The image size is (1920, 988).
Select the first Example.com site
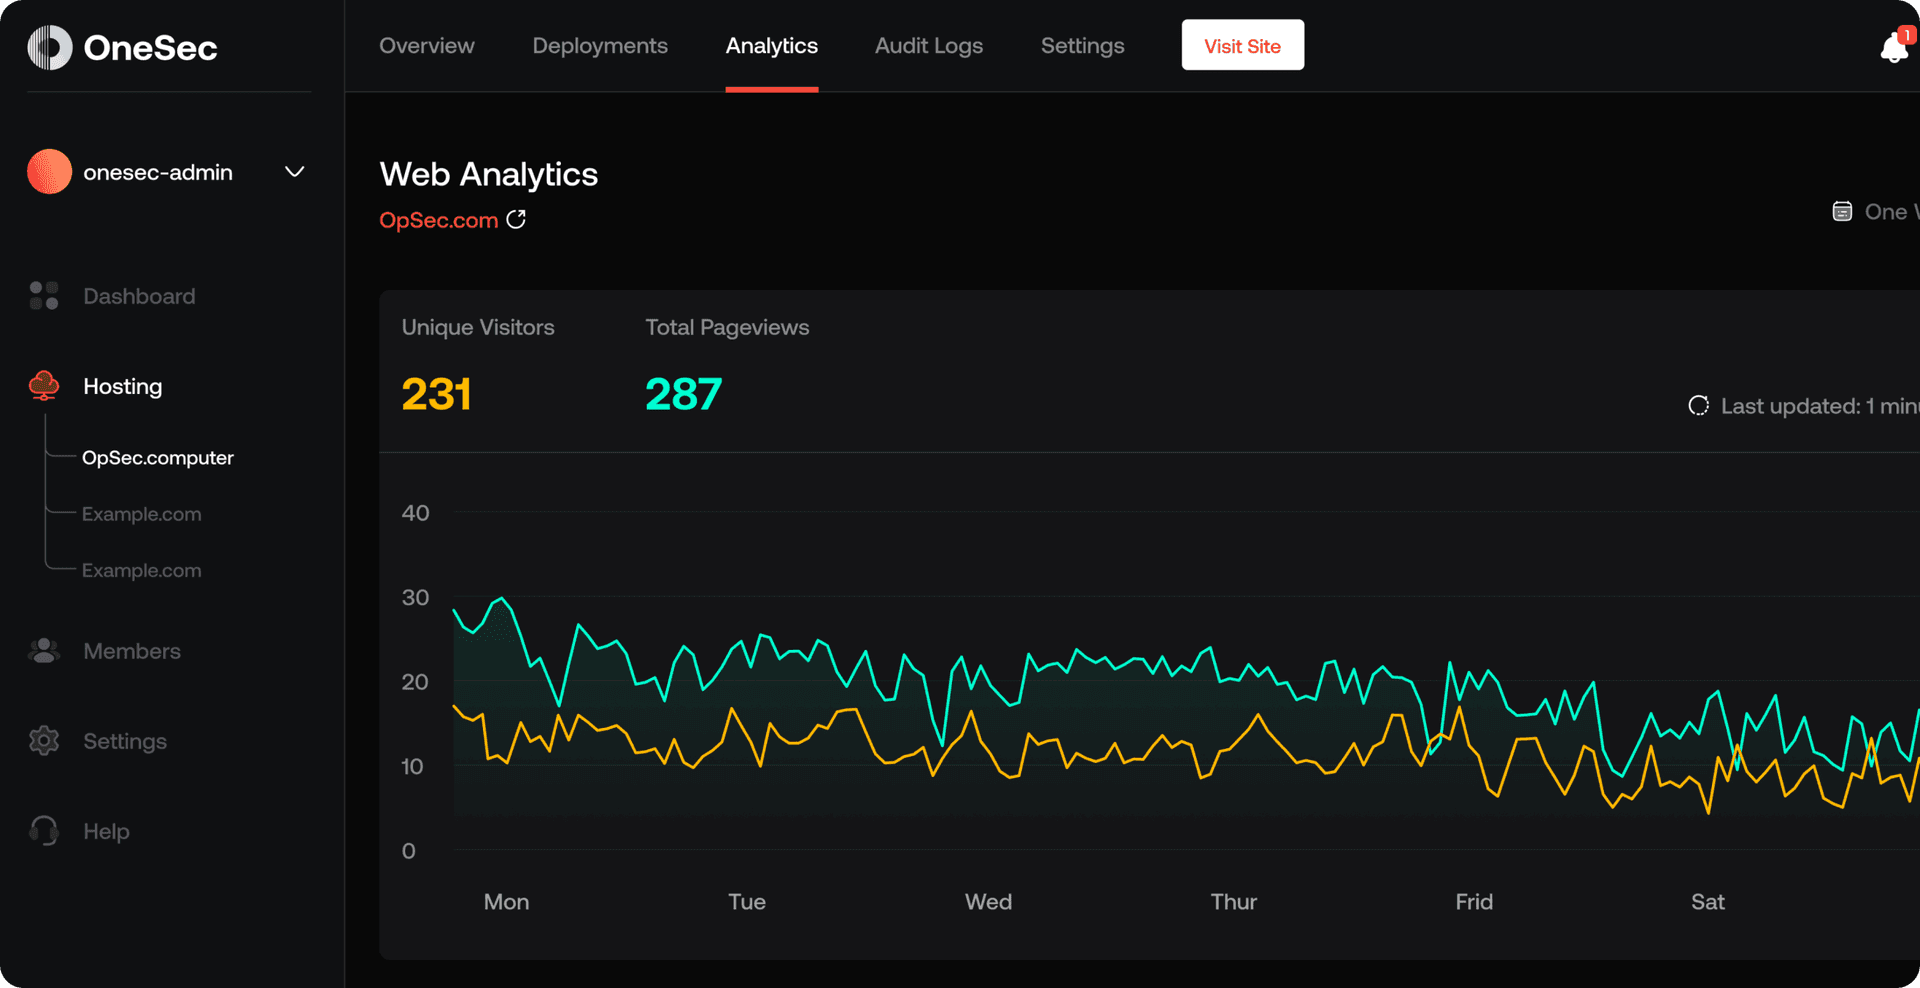[x=141, y=514]
